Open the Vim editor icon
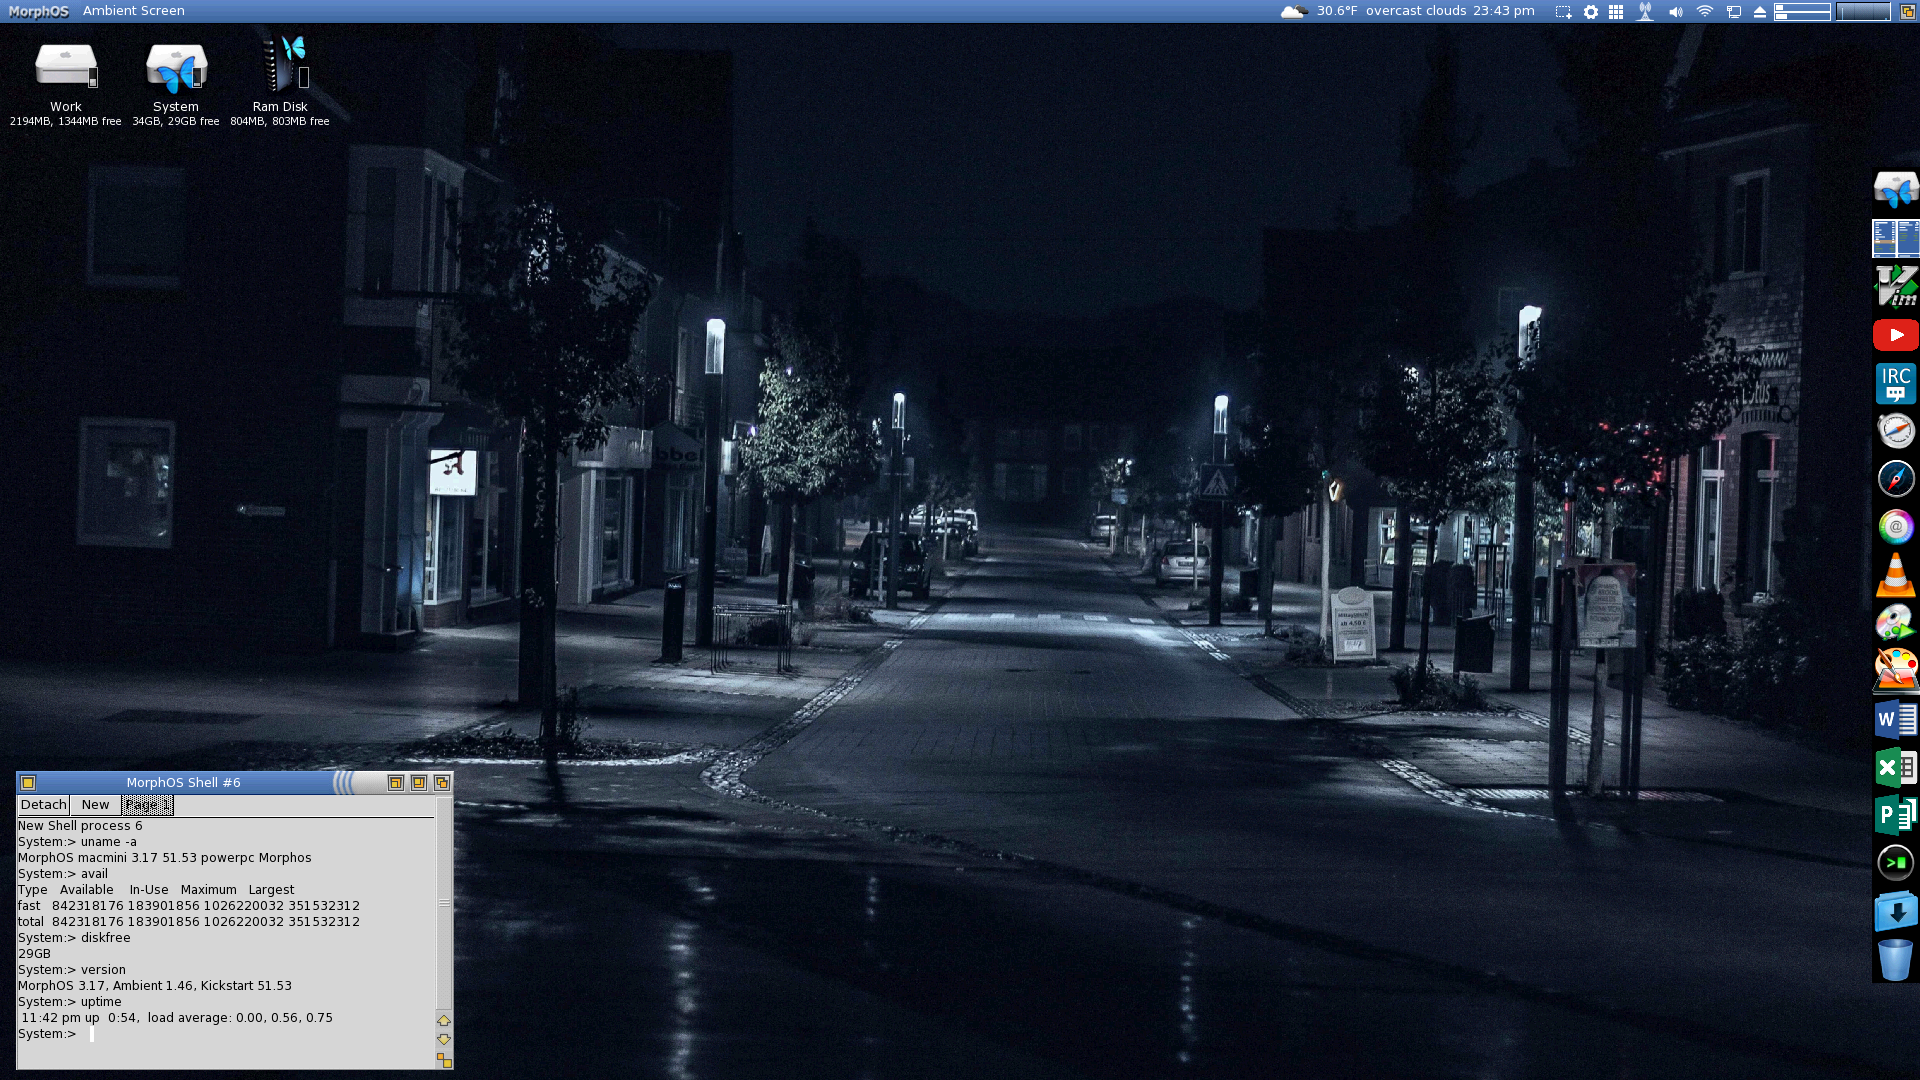The height and width of the screenshot is (1080, 1920). pyautogui.click(x=1895, y=286)
